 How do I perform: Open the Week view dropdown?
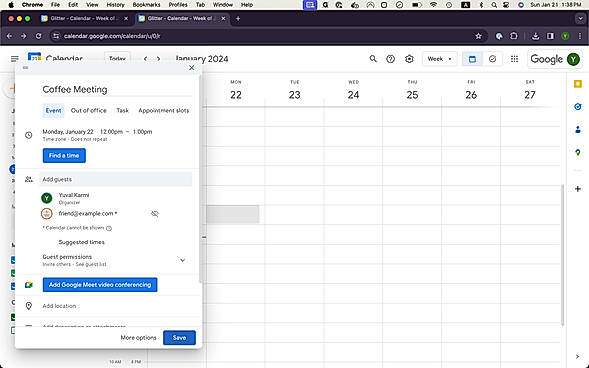pos(439,59)
